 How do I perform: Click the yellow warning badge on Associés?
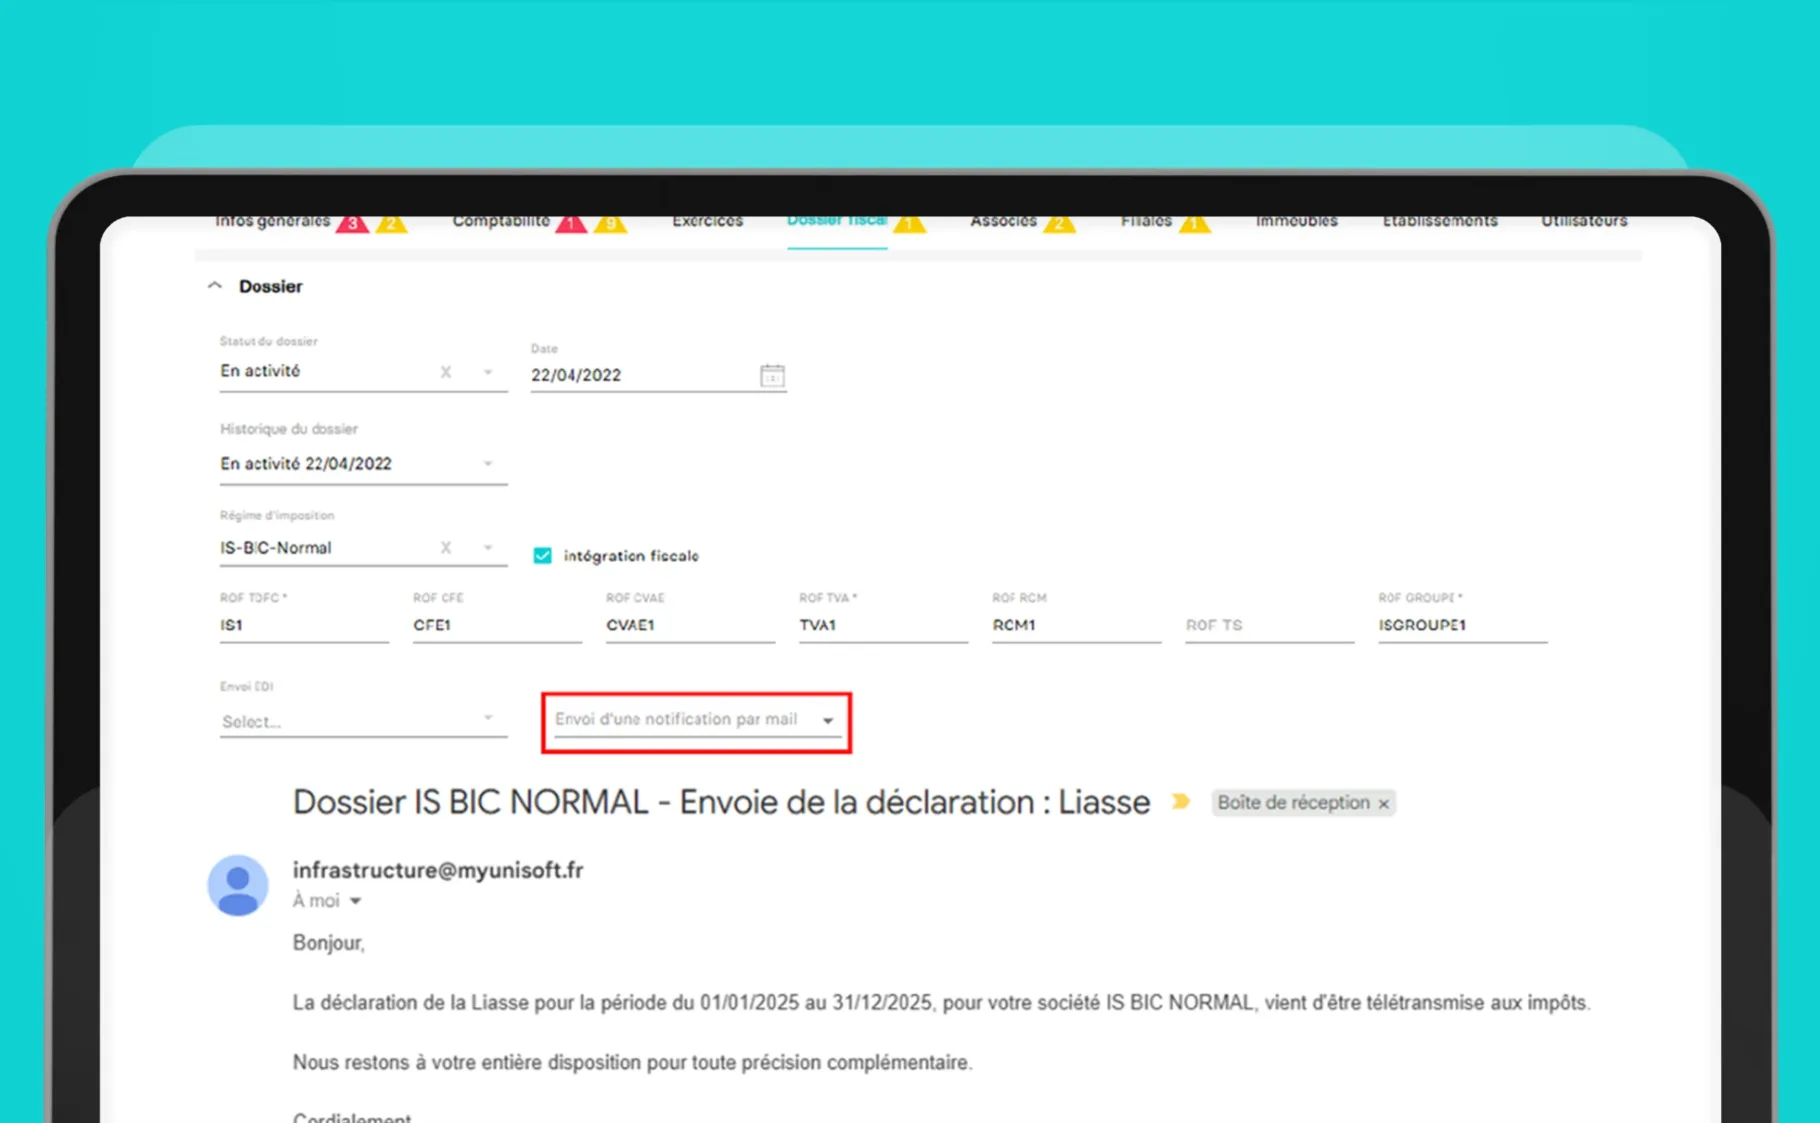(x=1059, y=223)
